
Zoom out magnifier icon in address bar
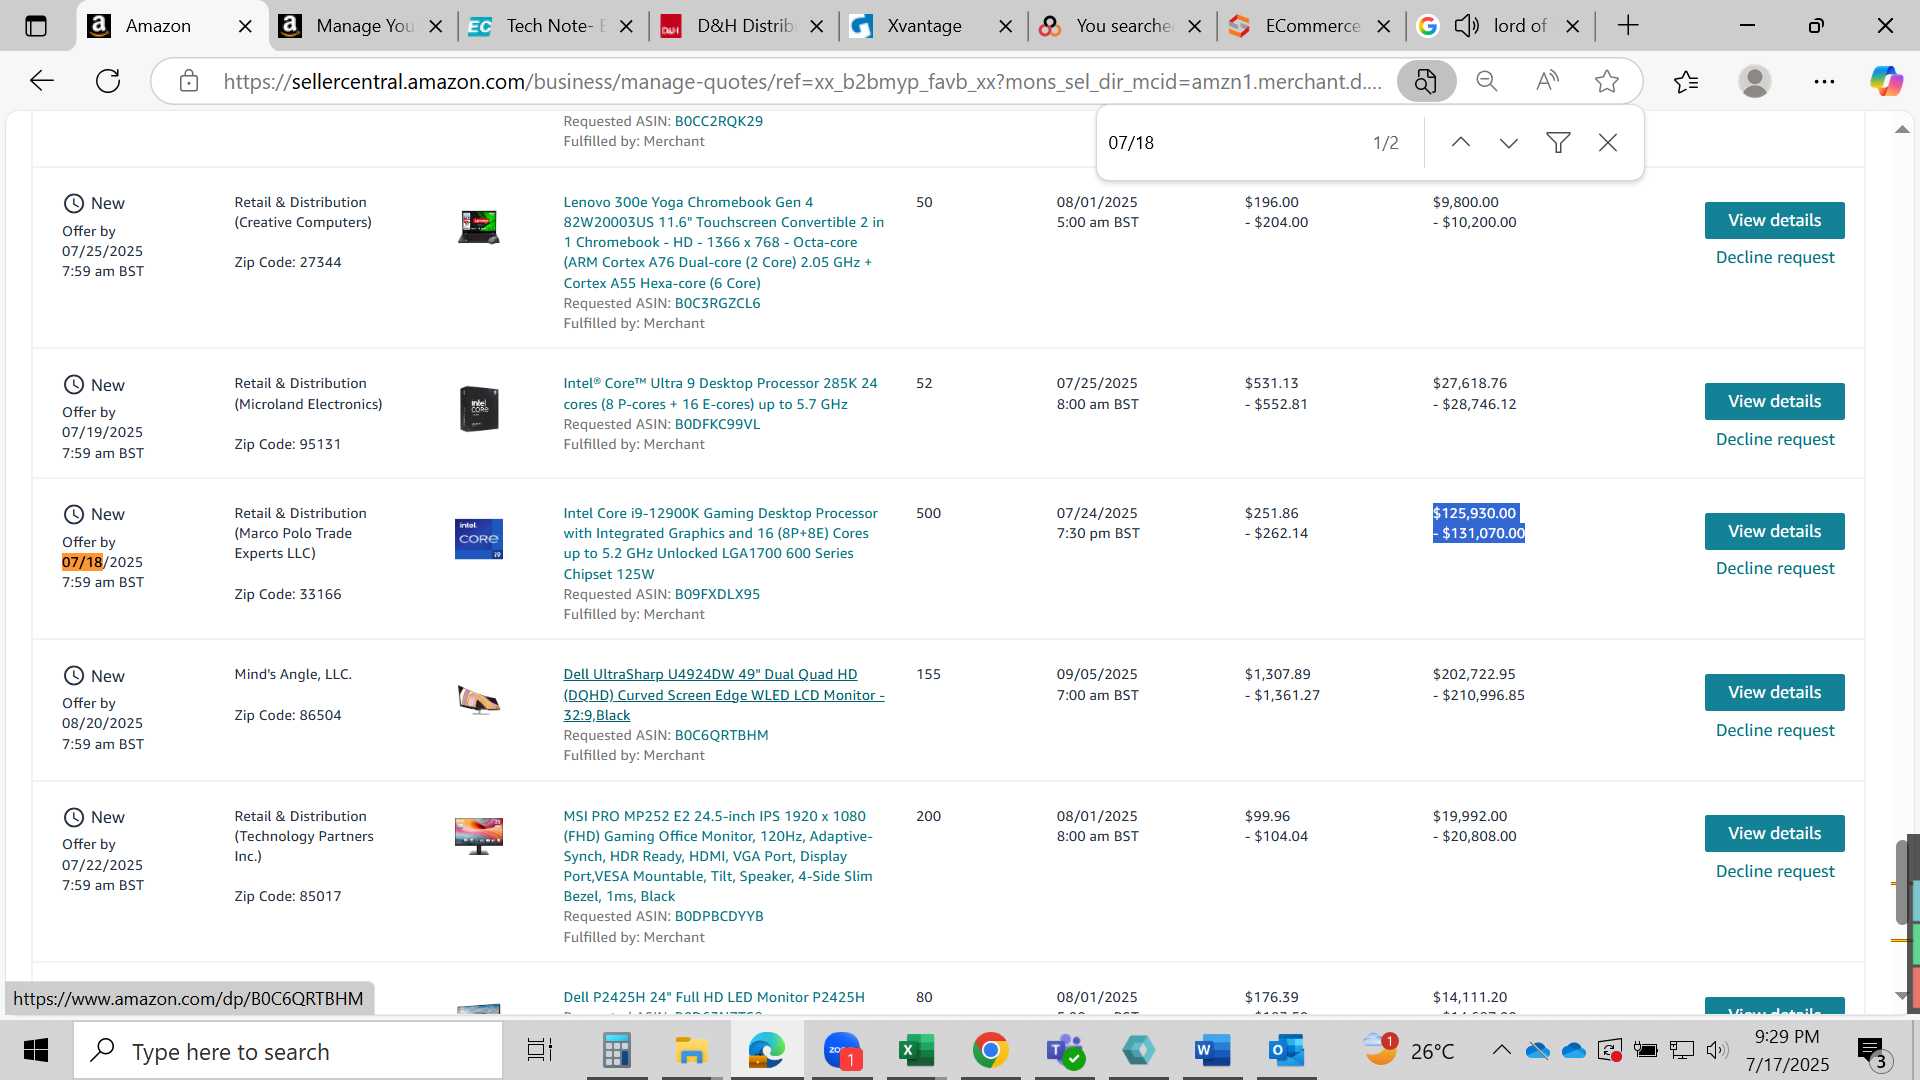(x=1487, y=81)
